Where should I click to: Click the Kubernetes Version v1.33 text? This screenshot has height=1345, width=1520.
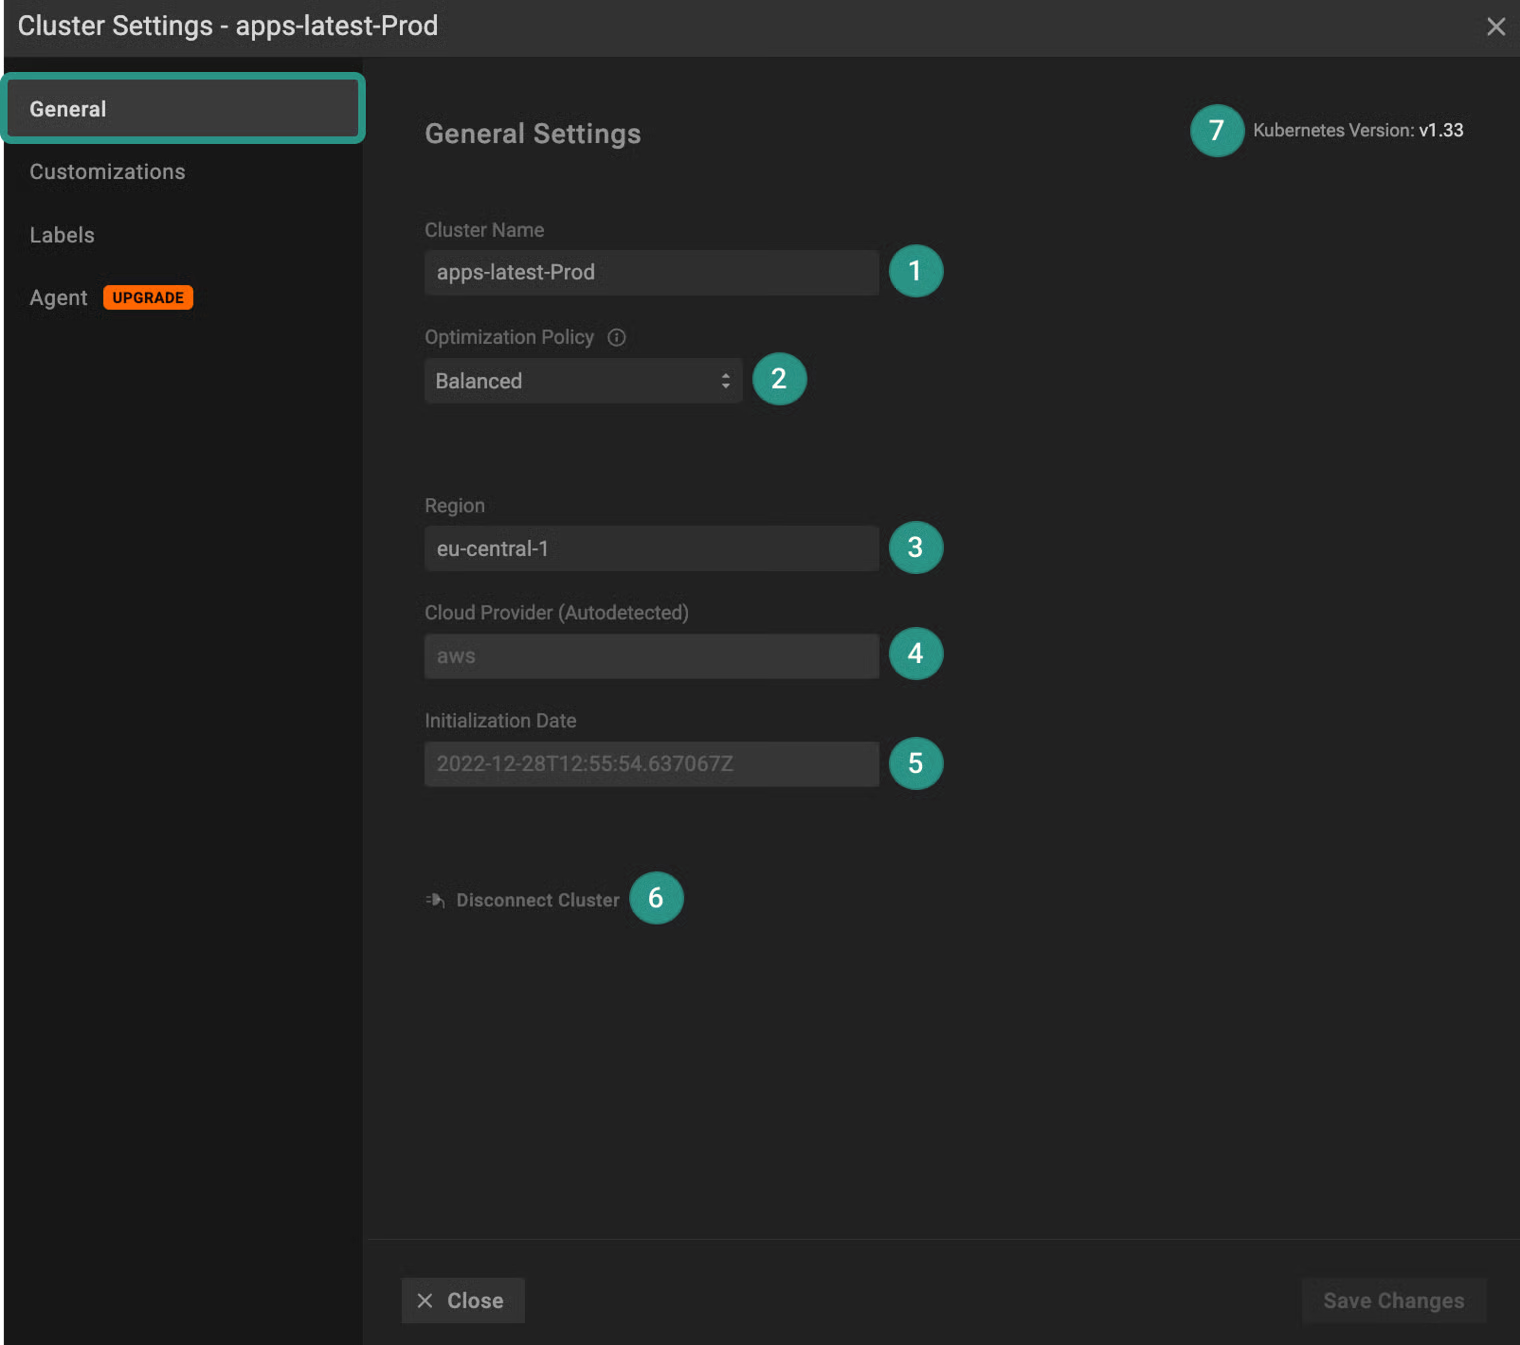click(x=1358, y=130)
